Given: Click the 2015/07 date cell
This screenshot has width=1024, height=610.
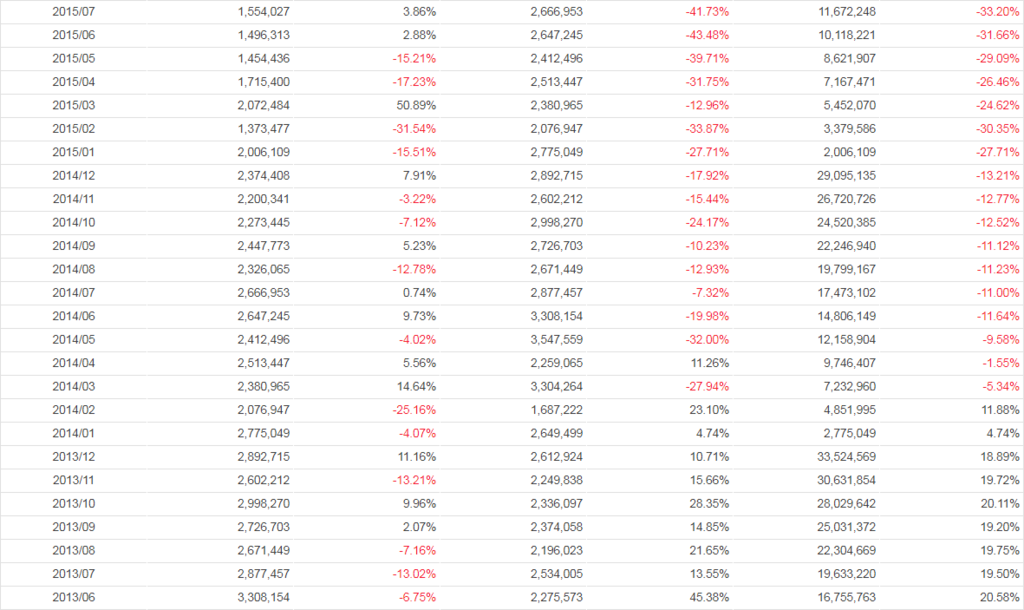Looking at the screenshot, I should [72, 12].
